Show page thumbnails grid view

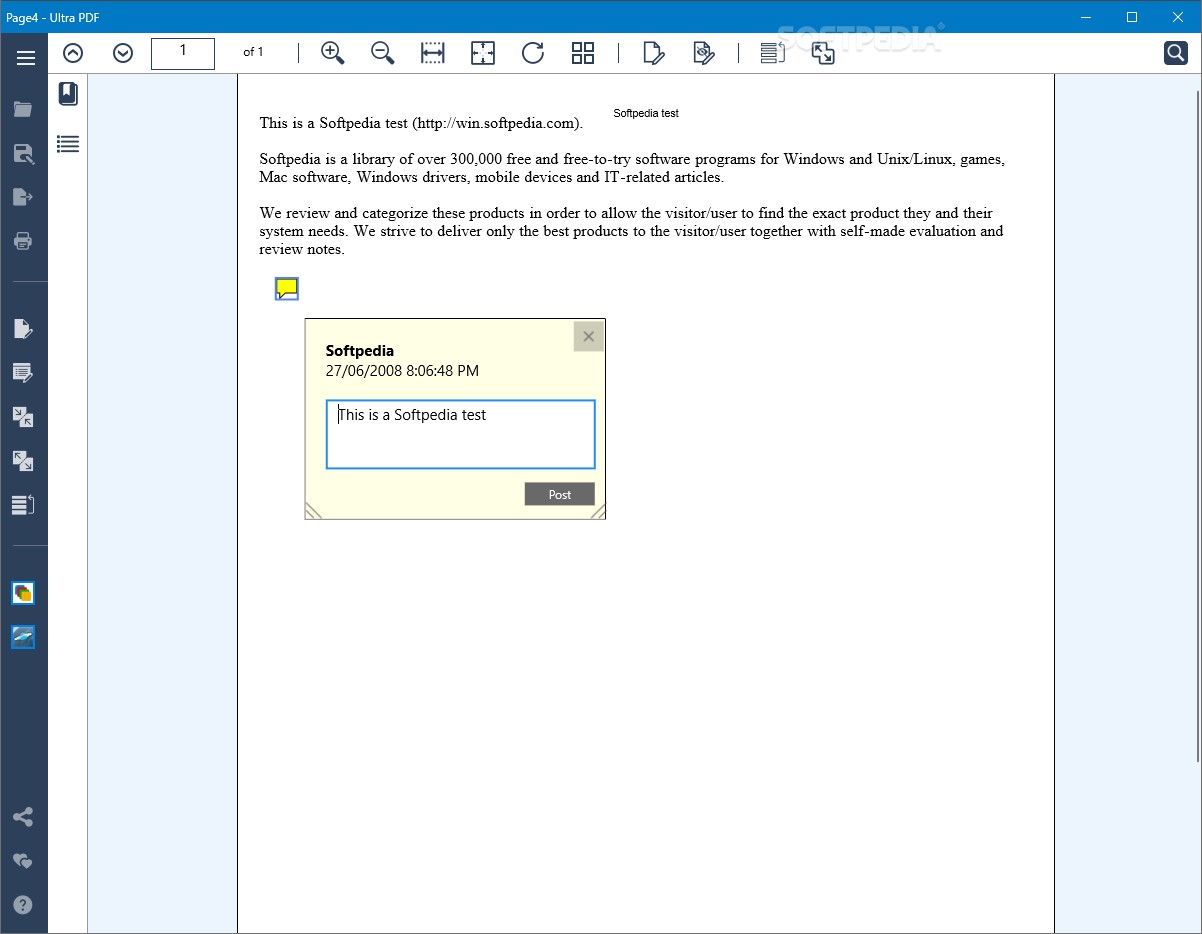pos(583,53)
